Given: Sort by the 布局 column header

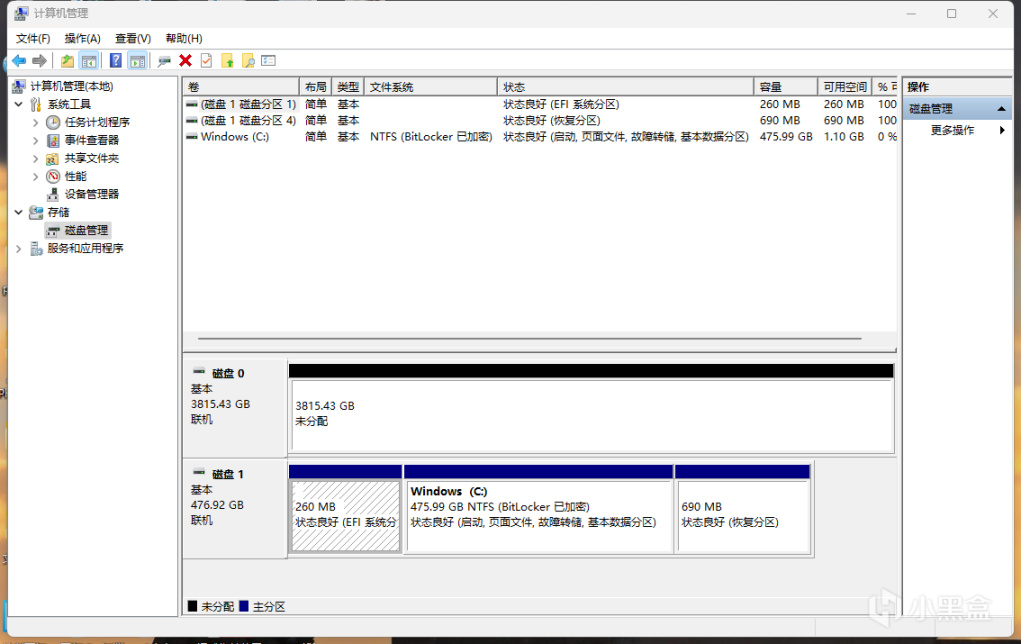Looking at the screenshot, I should (x=315, y=87).
